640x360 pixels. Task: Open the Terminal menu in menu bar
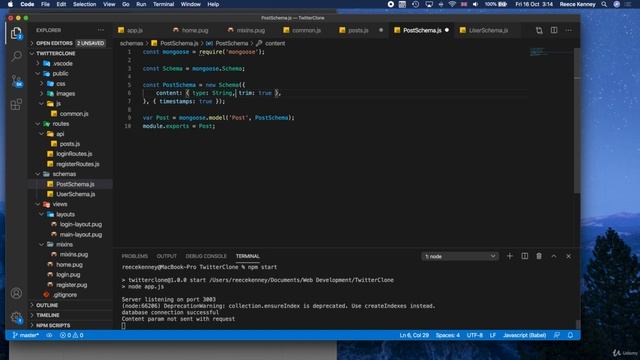(x=163, y=4)
